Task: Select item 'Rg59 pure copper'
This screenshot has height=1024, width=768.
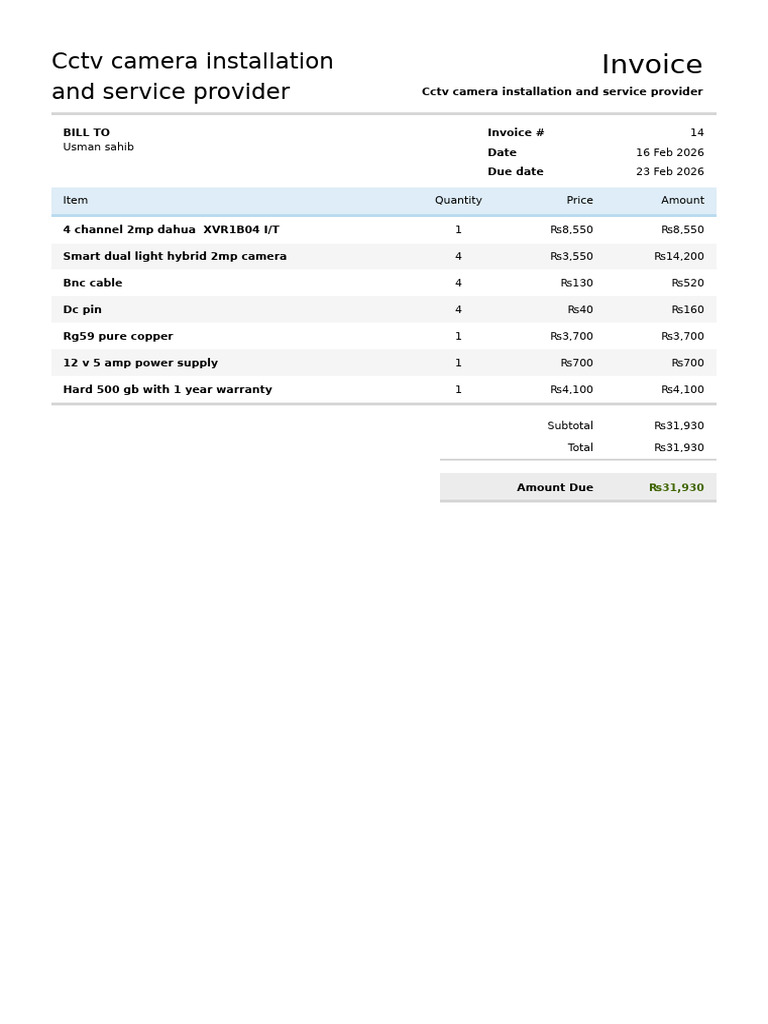Action: click(x=118, y=336)
